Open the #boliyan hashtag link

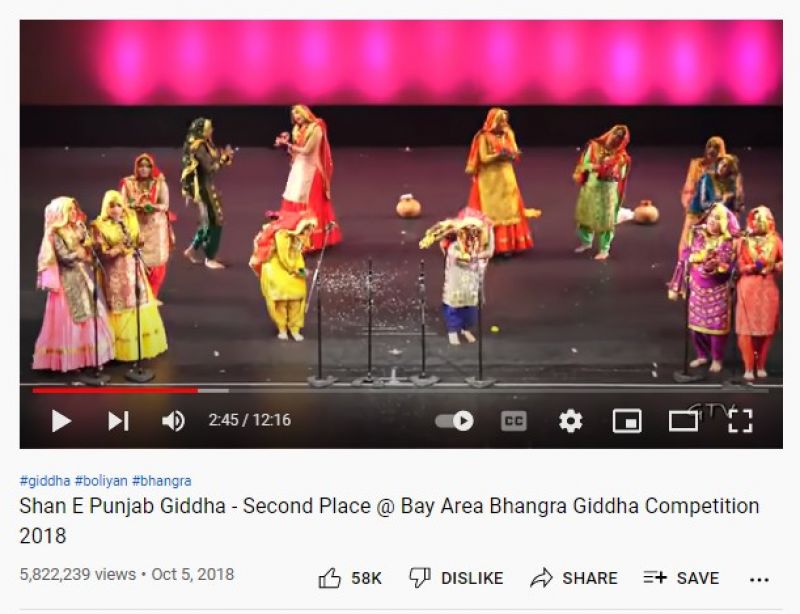pyautogui.click(x=101, y=481)
